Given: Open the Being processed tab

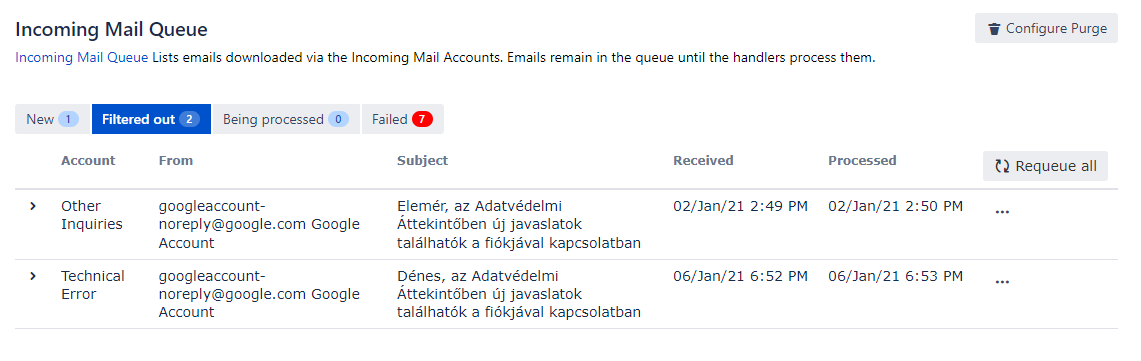Looking at the screenshot, I should click(286, 119).
